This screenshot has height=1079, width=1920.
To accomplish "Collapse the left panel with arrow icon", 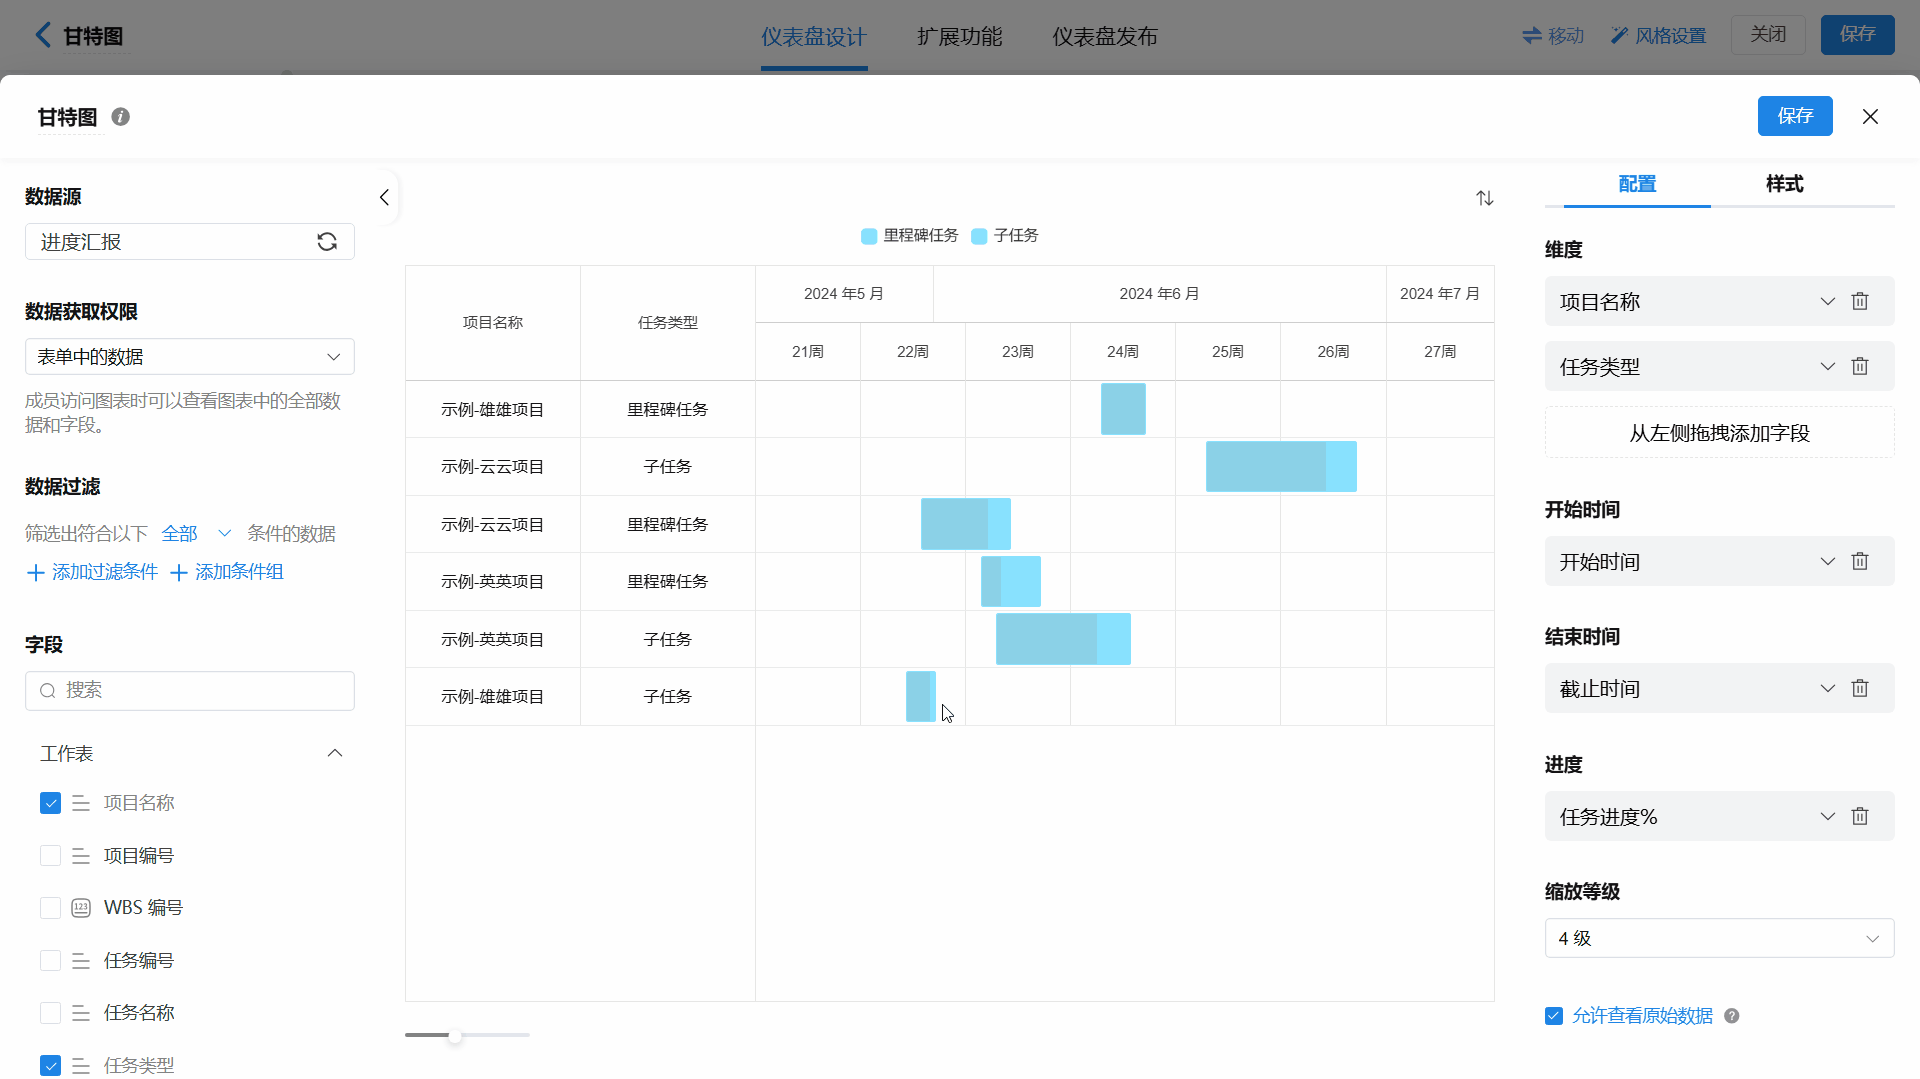I will coord(384,198).
